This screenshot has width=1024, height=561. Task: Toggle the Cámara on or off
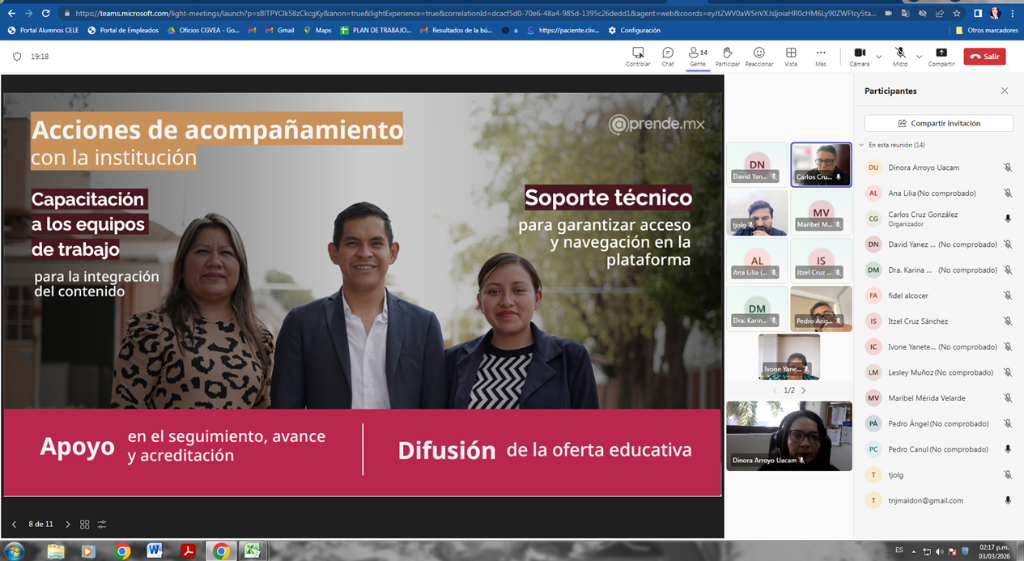pyautogui.click(x=859, y=56)
